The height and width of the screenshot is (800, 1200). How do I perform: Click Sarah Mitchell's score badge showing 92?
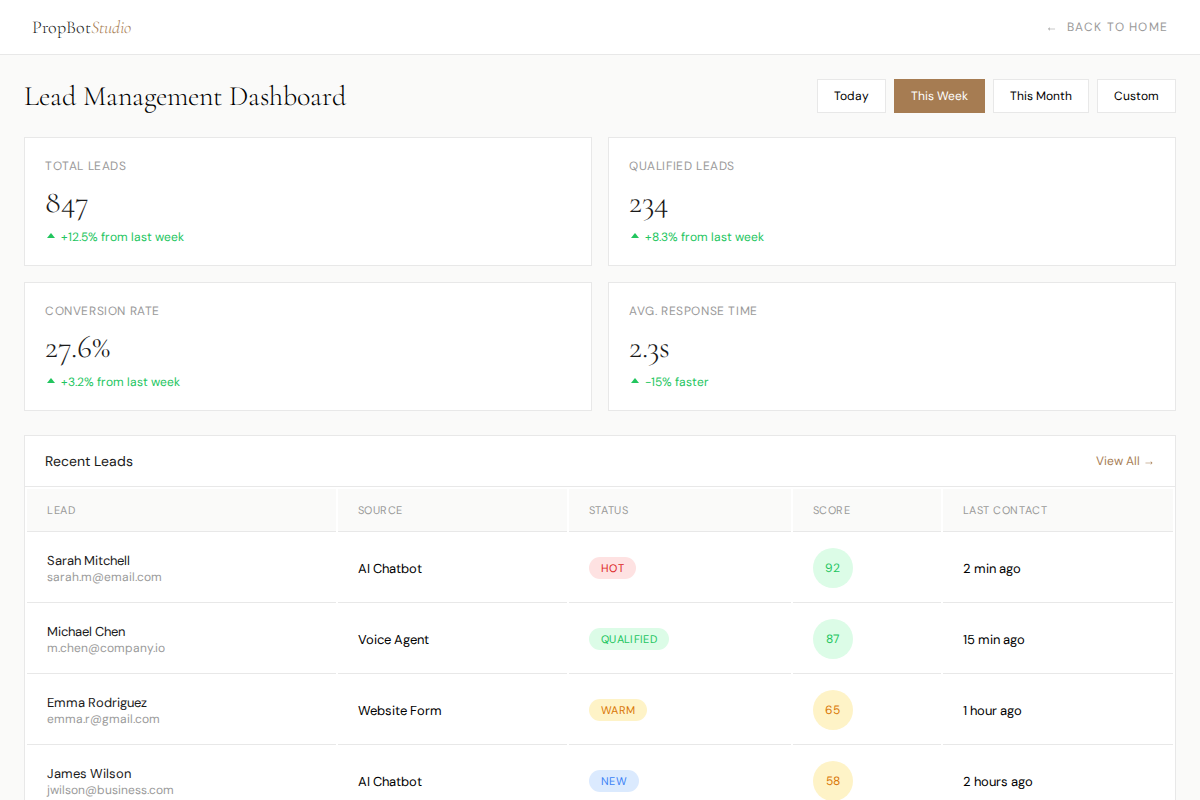(x=833, y=567)
